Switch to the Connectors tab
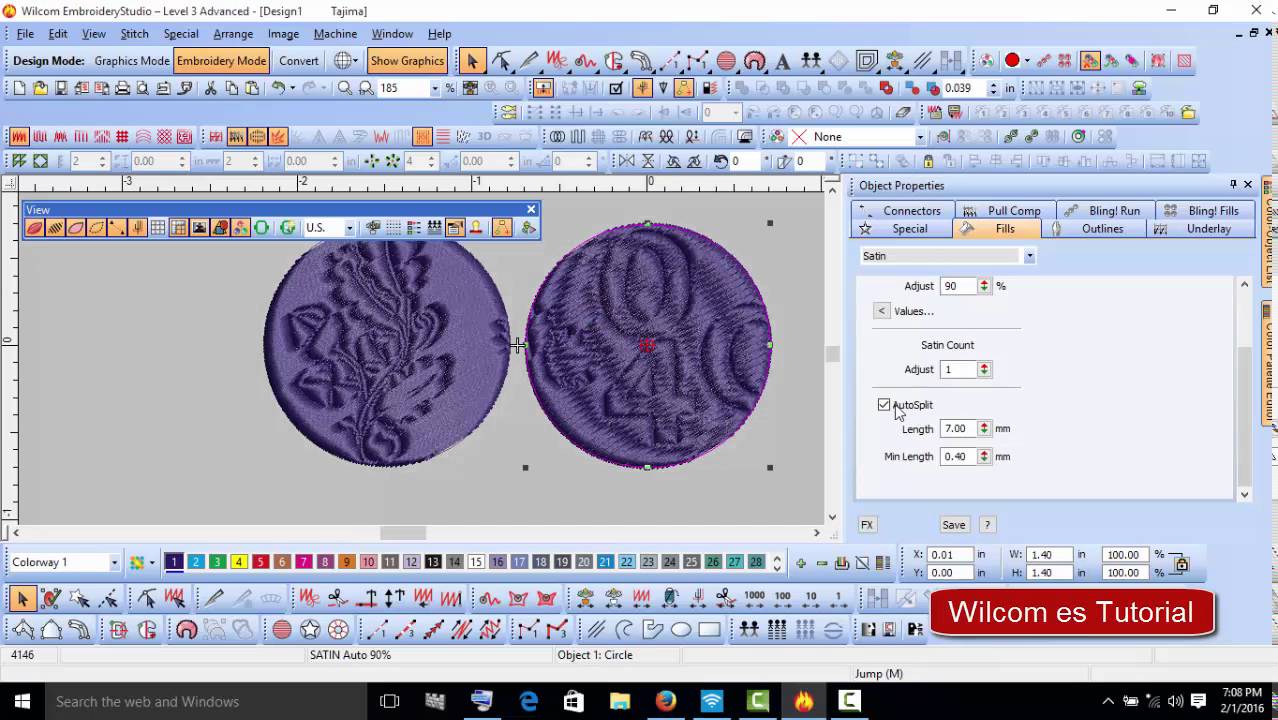Screen dimensions: 1278x720 pos(902,211)
